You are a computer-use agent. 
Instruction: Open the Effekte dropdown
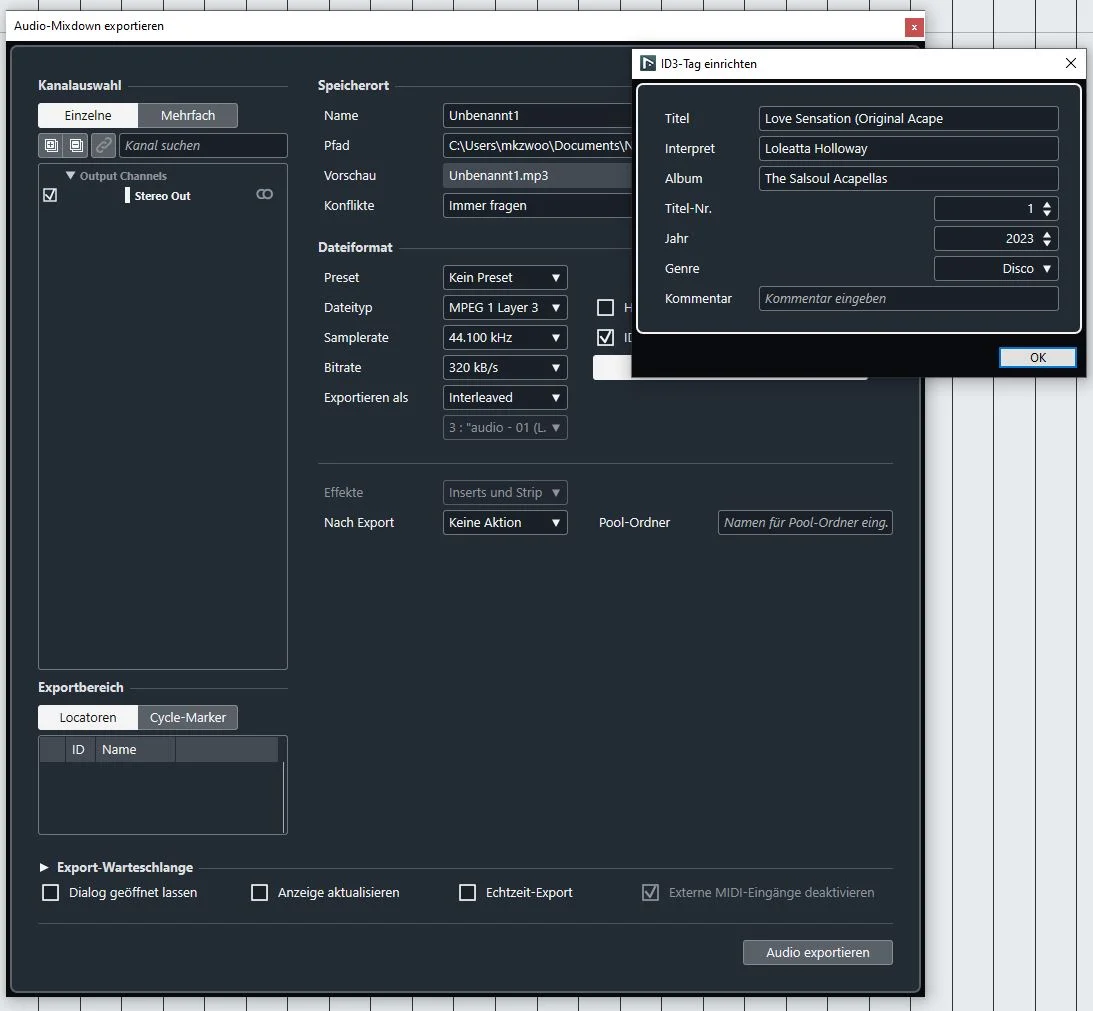pyautogui.click(x=505, y=492)
